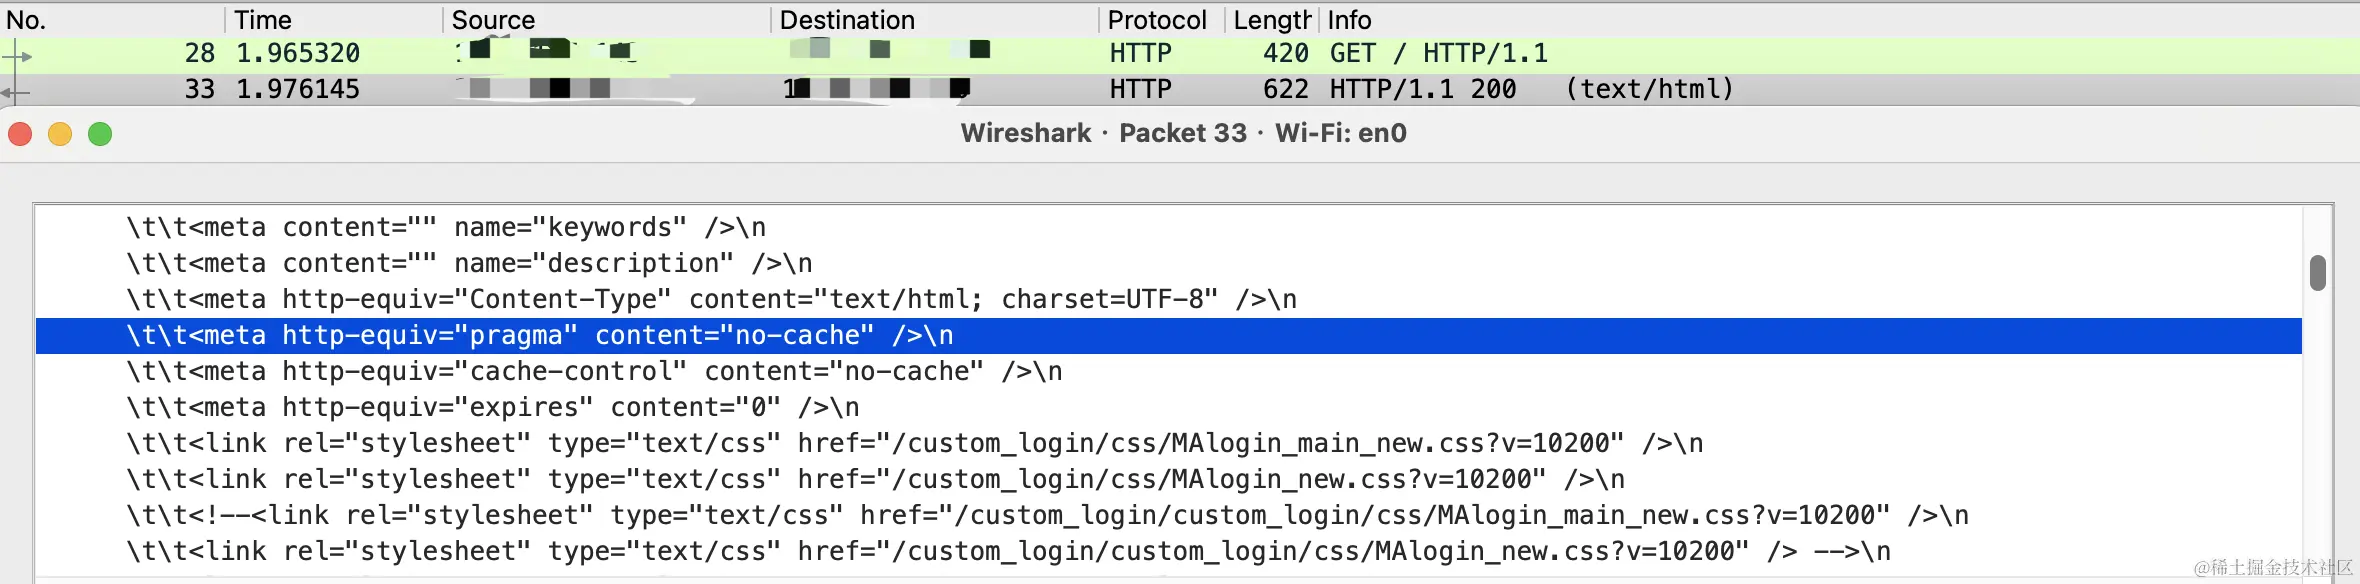This screenshot has height=584, width=2360.
Task: Select the http-equiv="expires" meta line
Action: click(x=492, y=408)
